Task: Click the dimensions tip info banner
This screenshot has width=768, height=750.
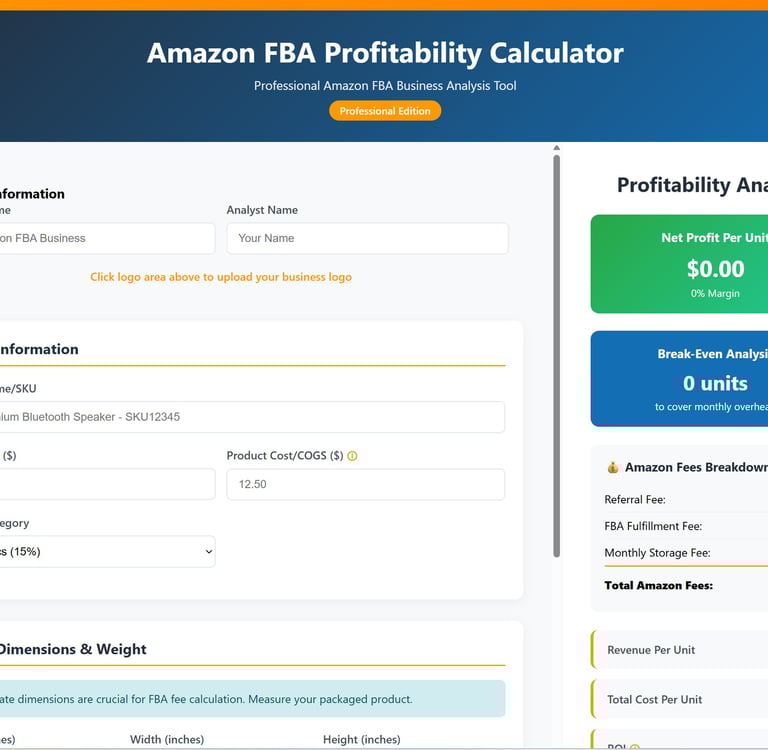Action: 250,699
